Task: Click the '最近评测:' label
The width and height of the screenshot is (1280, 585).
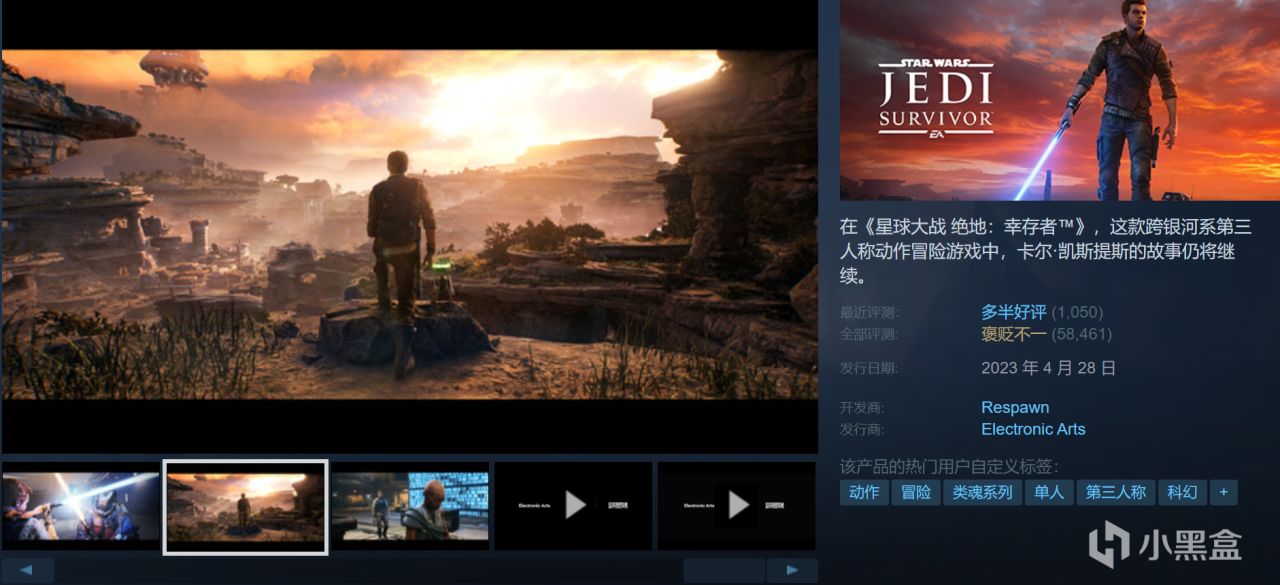Action: 869,313
